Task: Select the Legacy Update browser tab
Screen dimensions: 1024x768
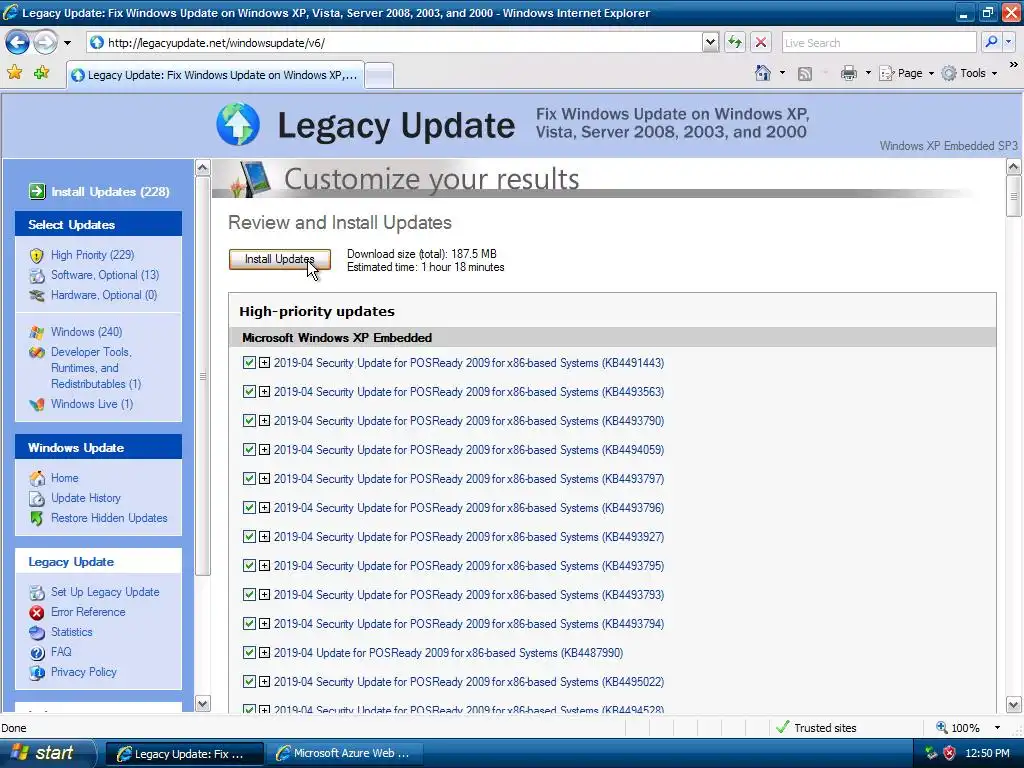Action: 214,75
